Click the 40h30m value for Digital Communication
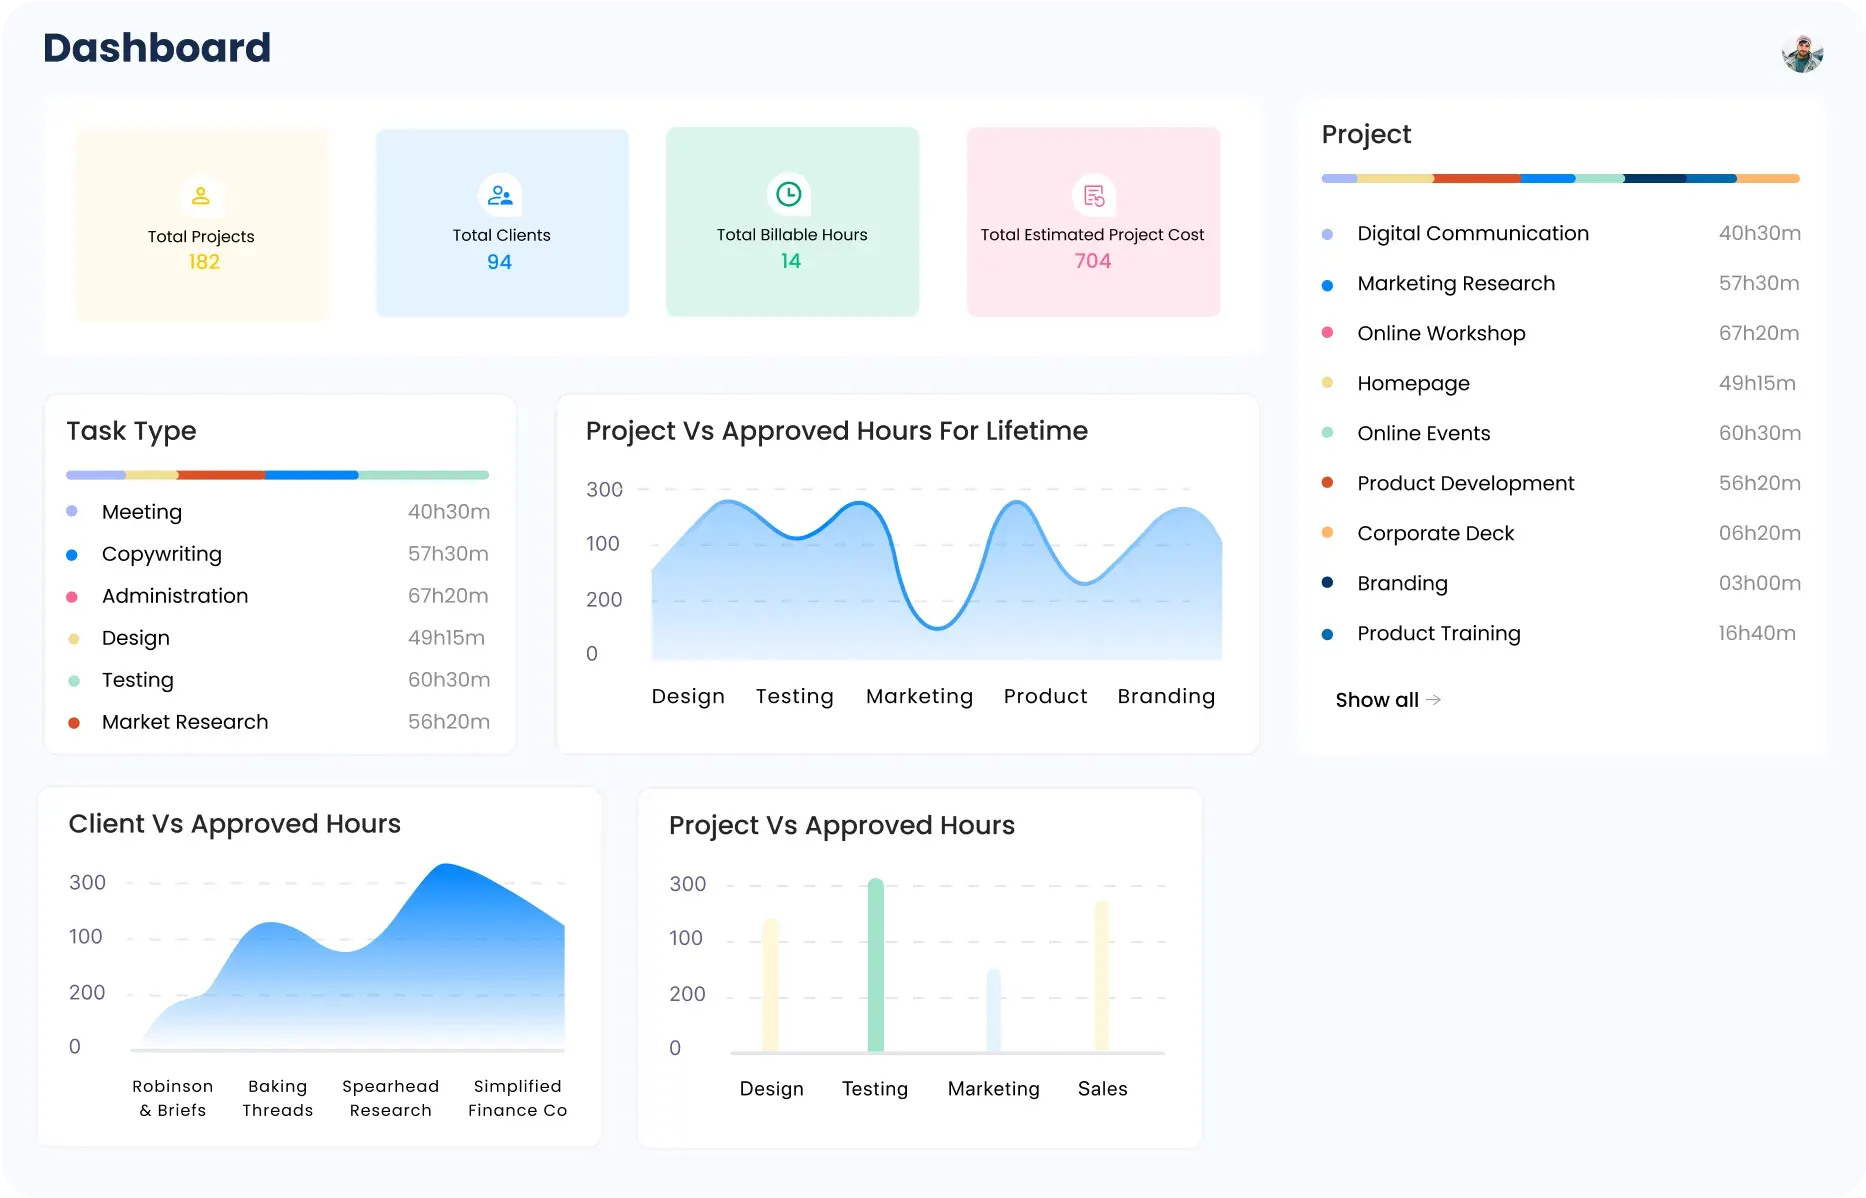Viewport: 1866px width, 1198px height. coord(1759,233)
